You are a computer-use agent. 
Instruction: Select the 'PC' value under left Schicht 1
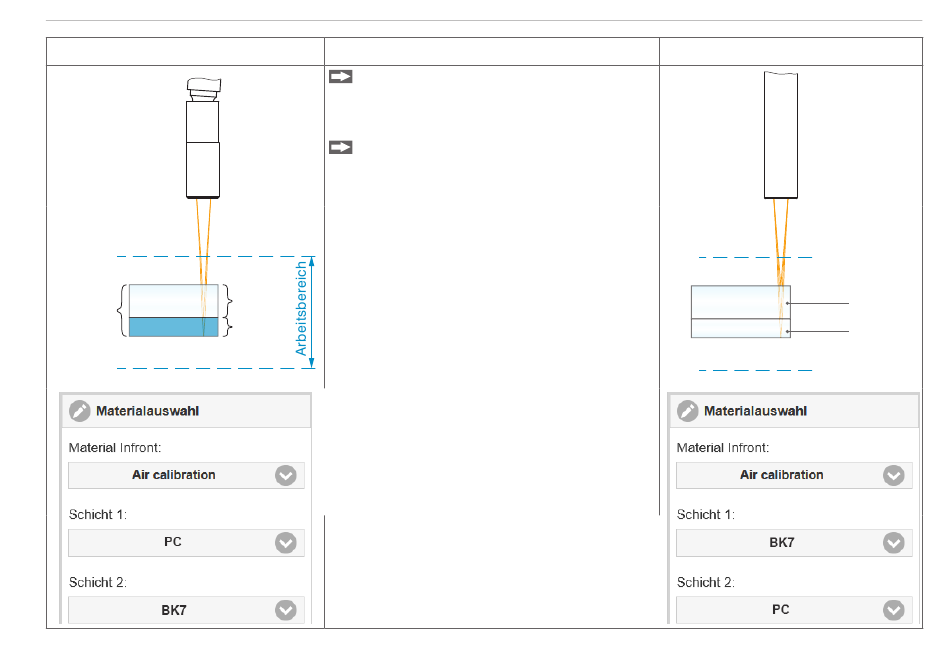pyautogui.click(x=173, y=542)
